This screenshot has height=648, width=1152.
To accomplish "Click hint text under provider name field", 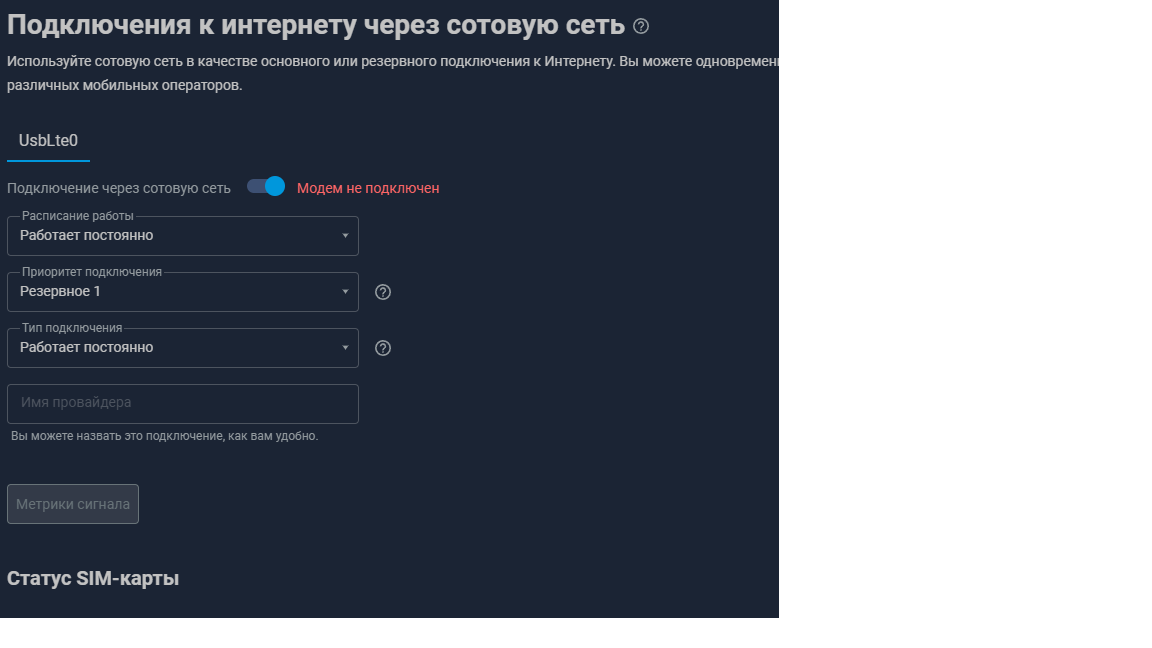I will (x=165, y=436).
